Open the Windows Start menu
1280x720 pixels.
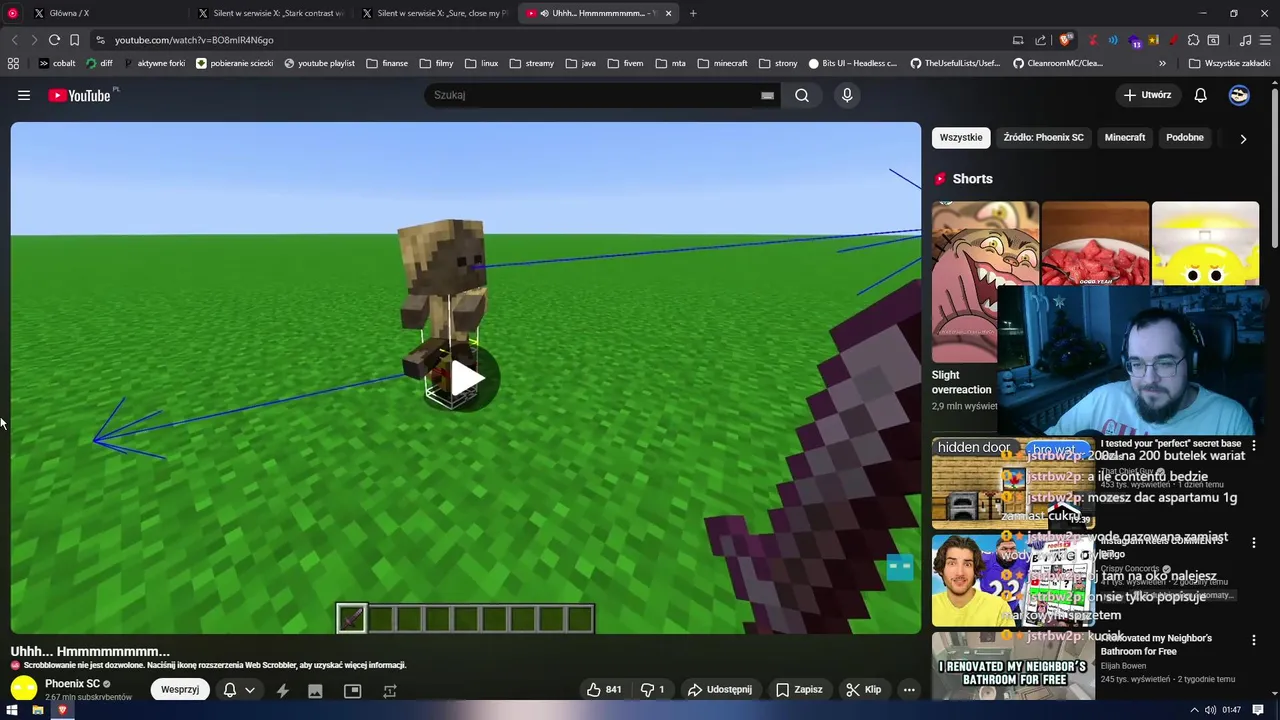pos(13,710)
